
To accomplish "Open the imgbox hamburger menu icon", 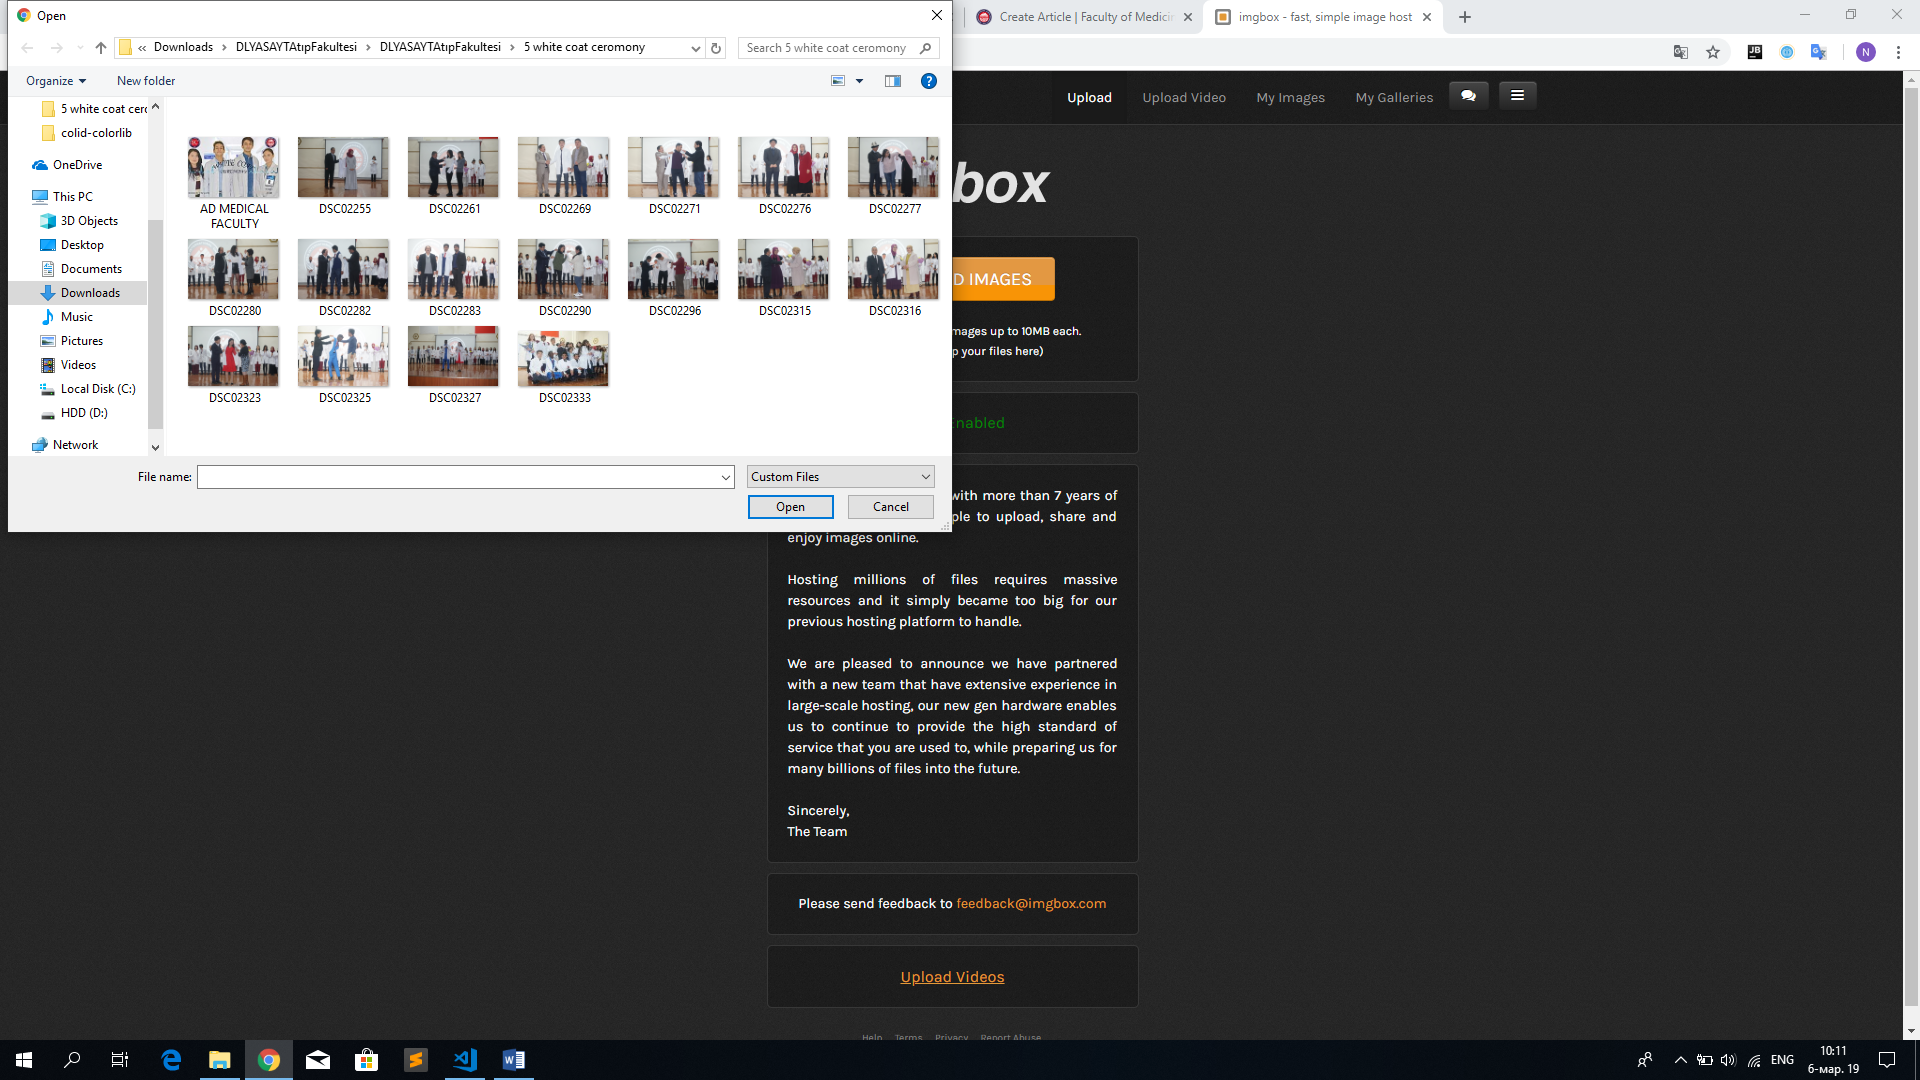I will click(x=1517, y=96).
